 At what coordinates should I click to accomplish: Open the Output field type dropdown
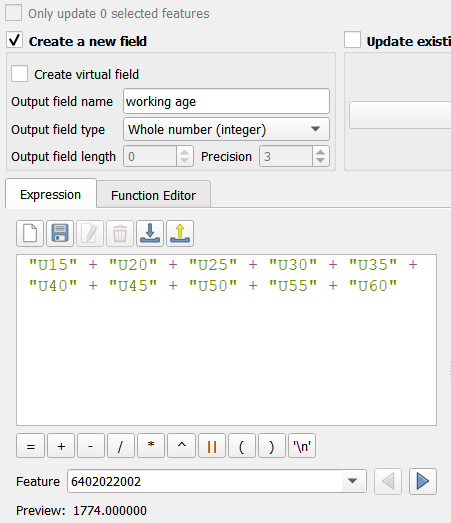pyautogui.click(x=226, y=129)
